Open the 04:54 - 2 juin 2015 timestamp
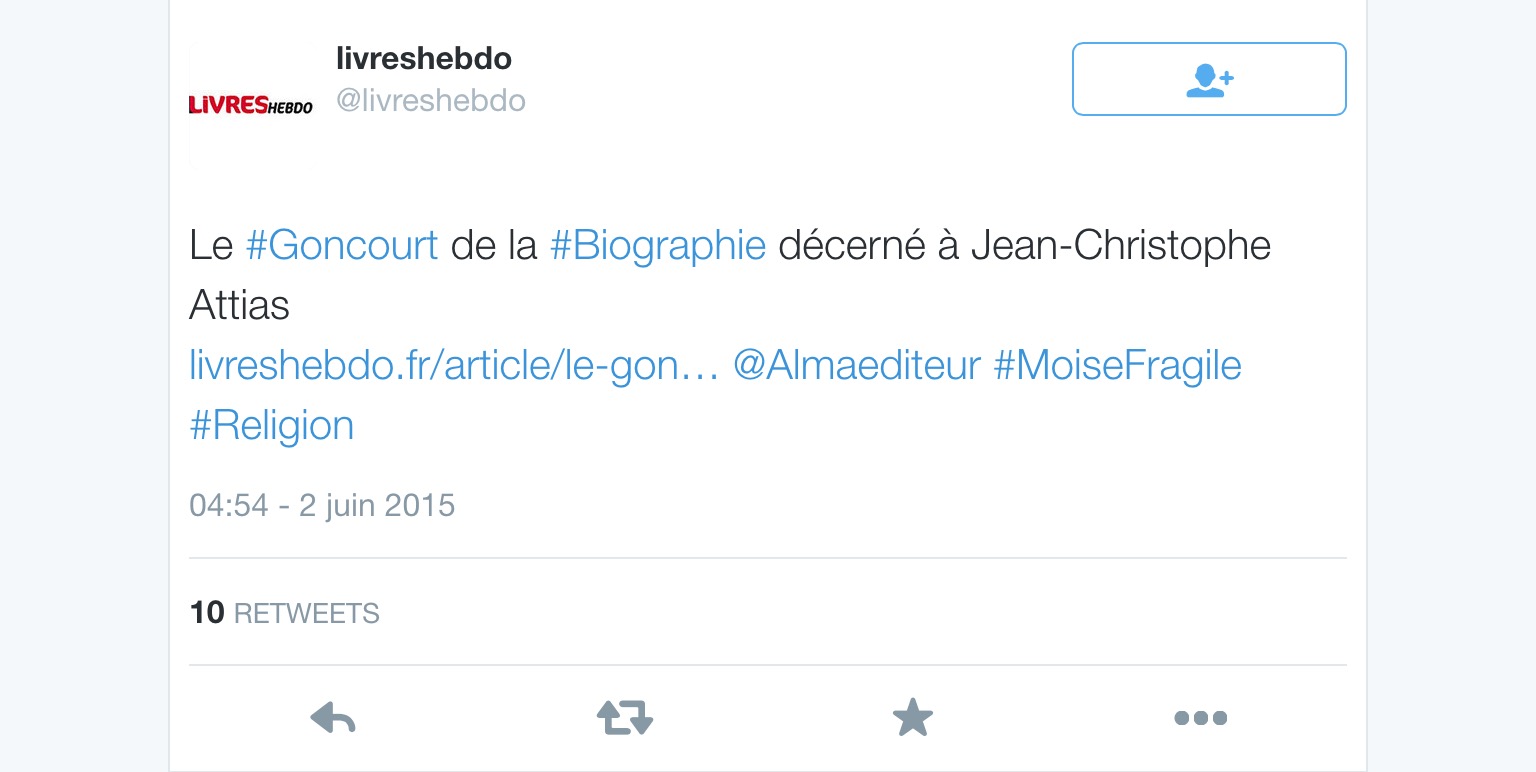 click(x=322, y=505)
